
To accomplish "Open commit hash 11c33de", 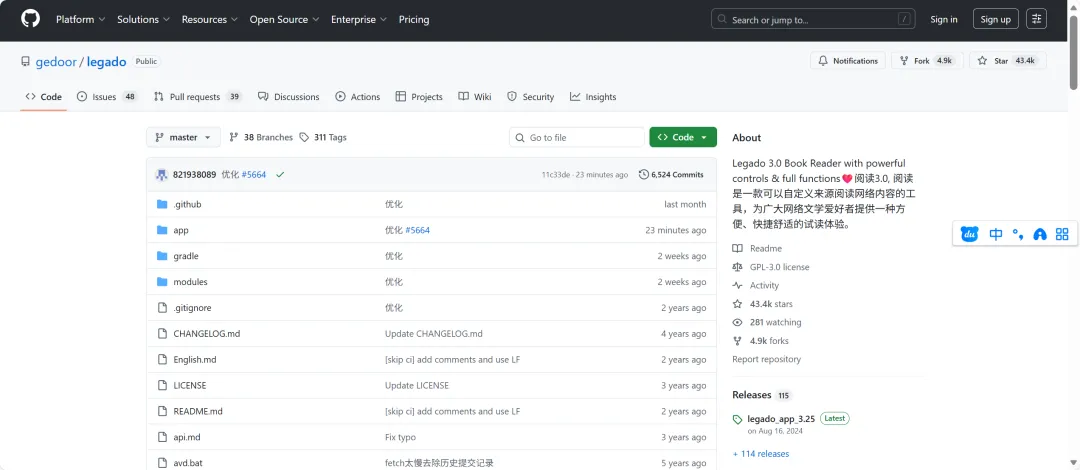I will (x=556, y=174).
